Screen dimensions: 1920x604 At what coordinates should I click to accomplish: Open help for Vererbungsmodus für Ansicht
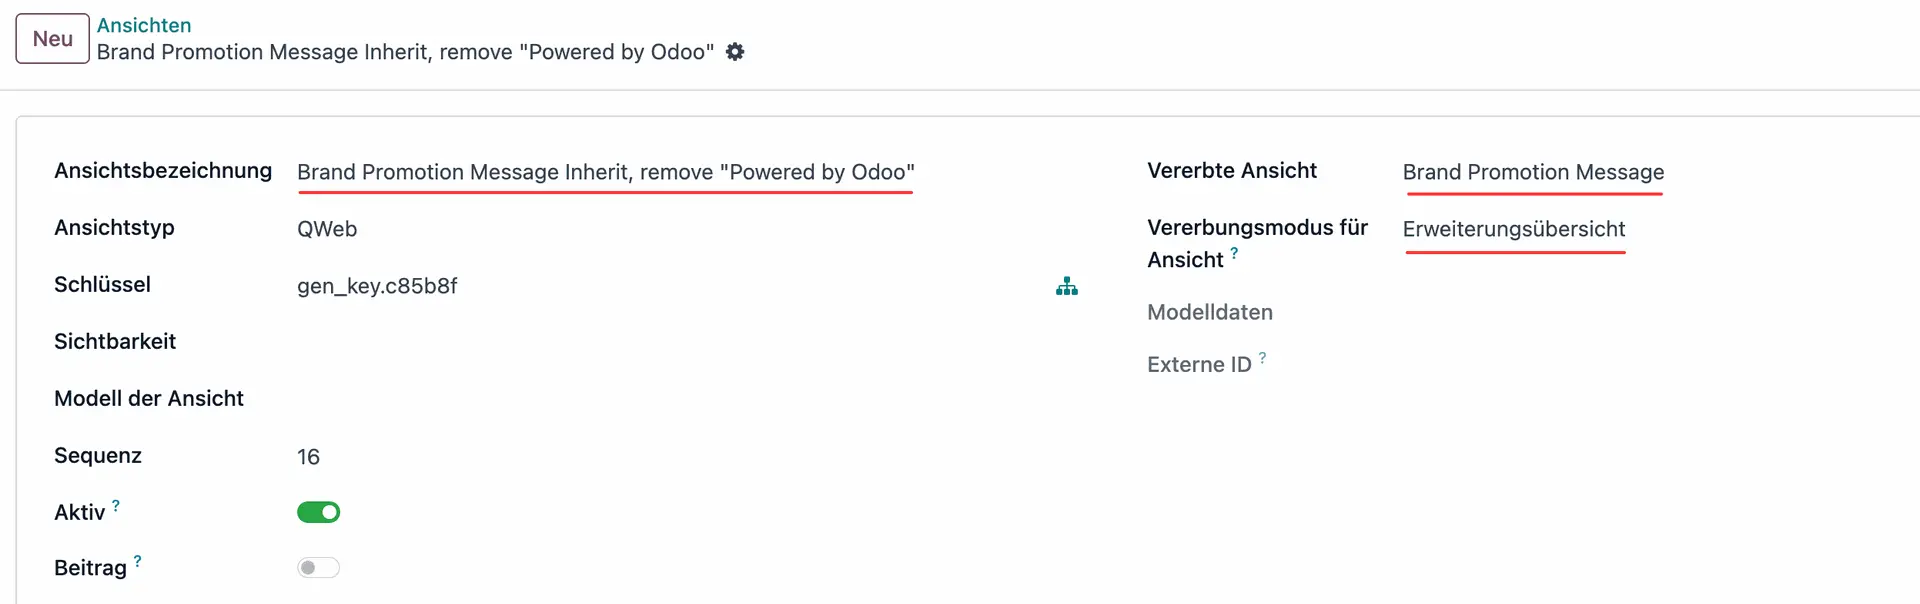coord(1236,253)
